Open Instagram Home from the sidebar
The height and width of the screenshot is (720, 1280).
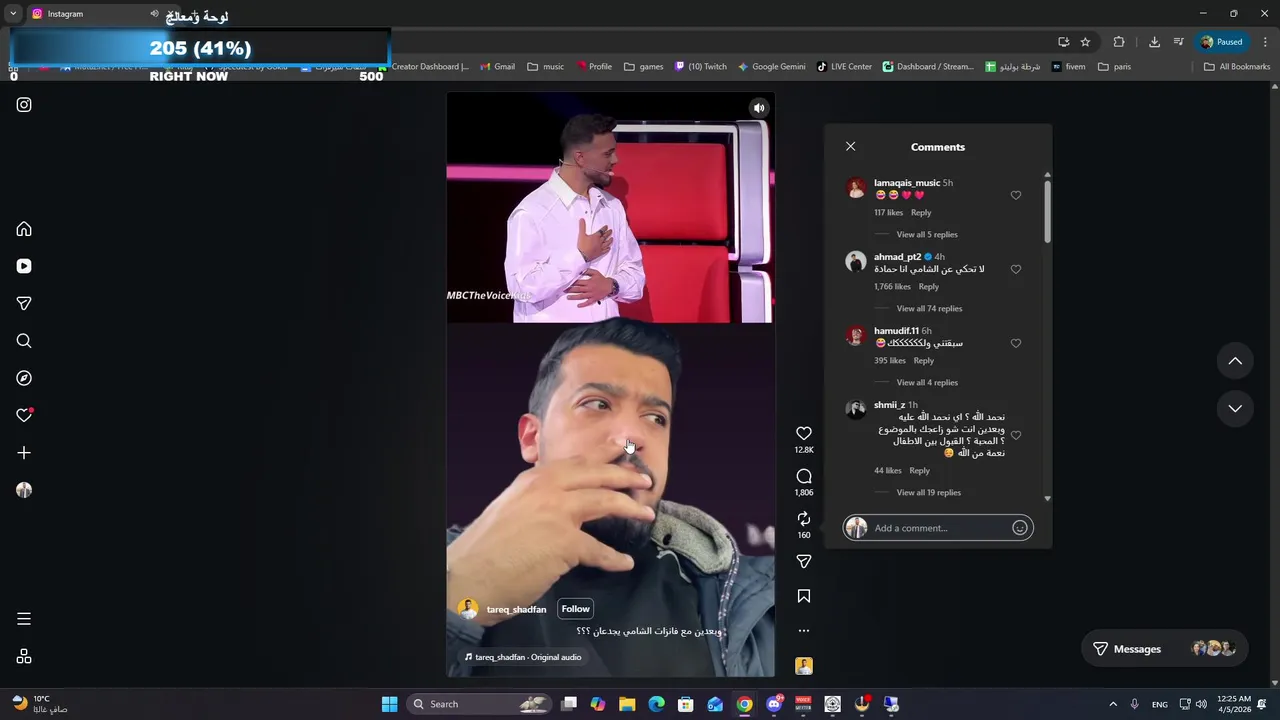coord(24,229)
